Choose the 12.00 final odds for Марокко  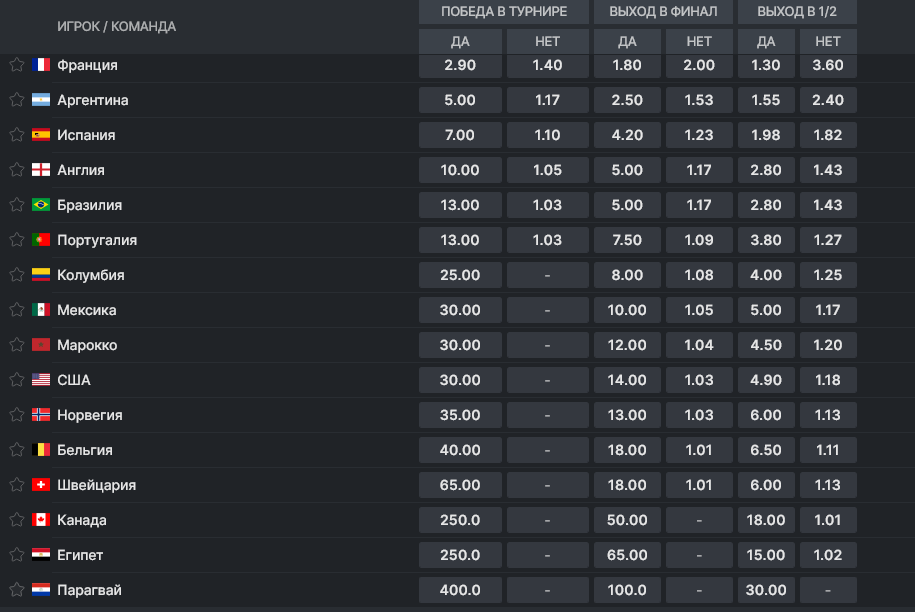pos(627,345)
